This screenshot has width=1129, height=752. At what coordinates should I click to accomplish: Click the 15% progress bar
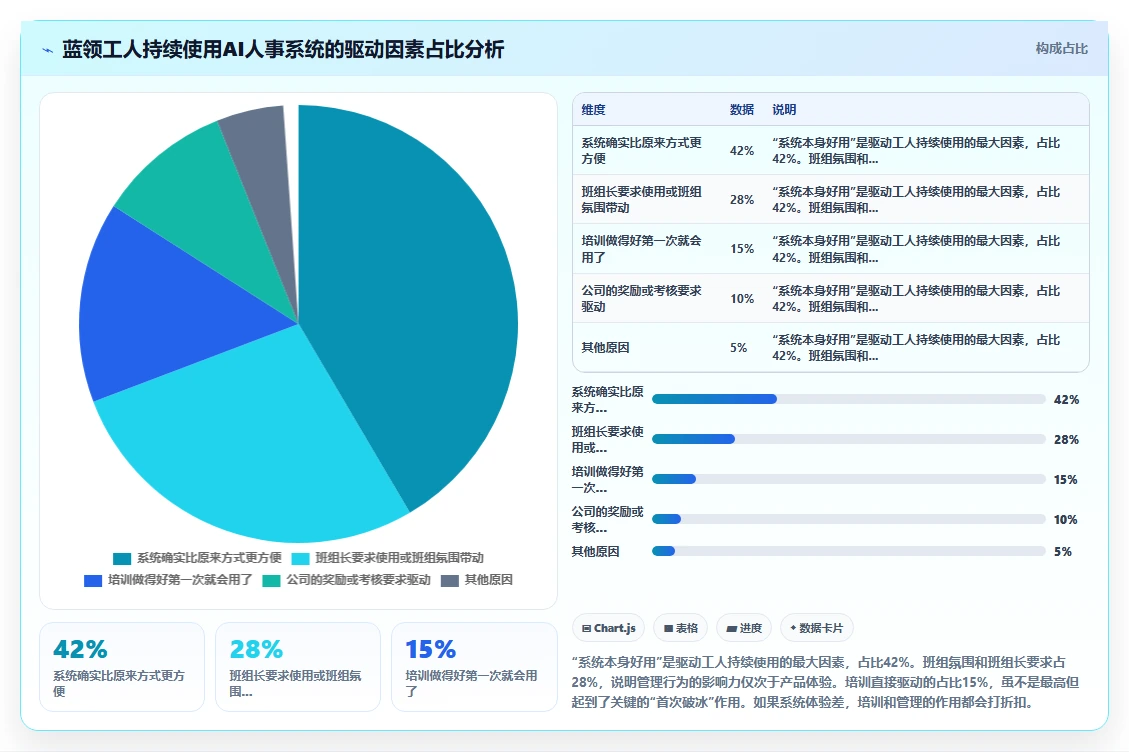848,479
